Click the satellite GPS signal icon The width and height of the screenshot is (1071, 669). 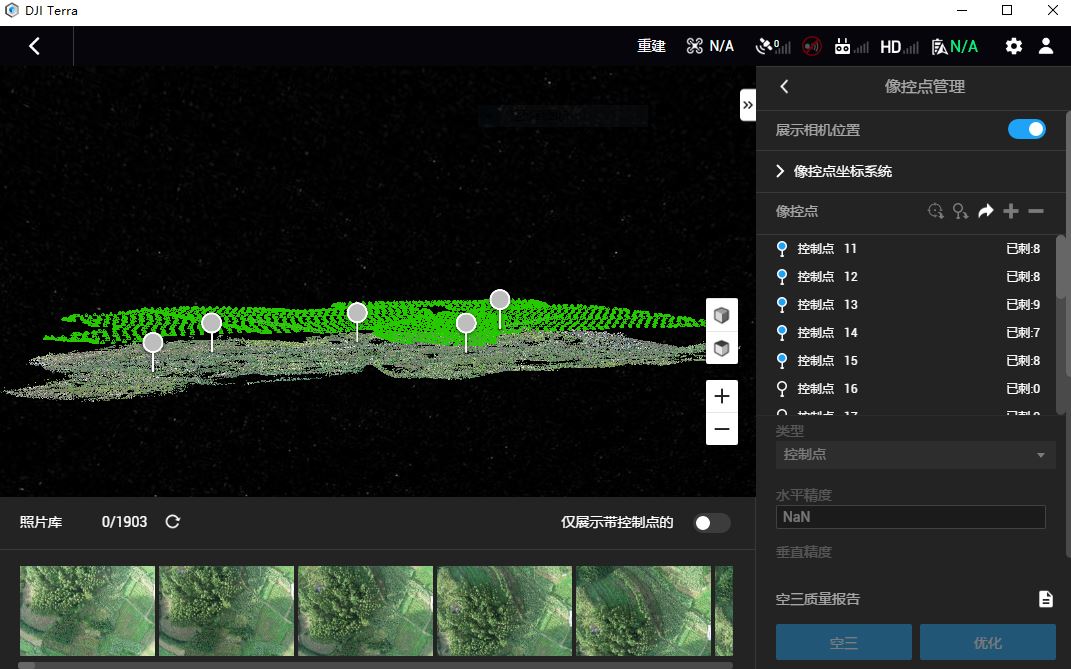773,46
